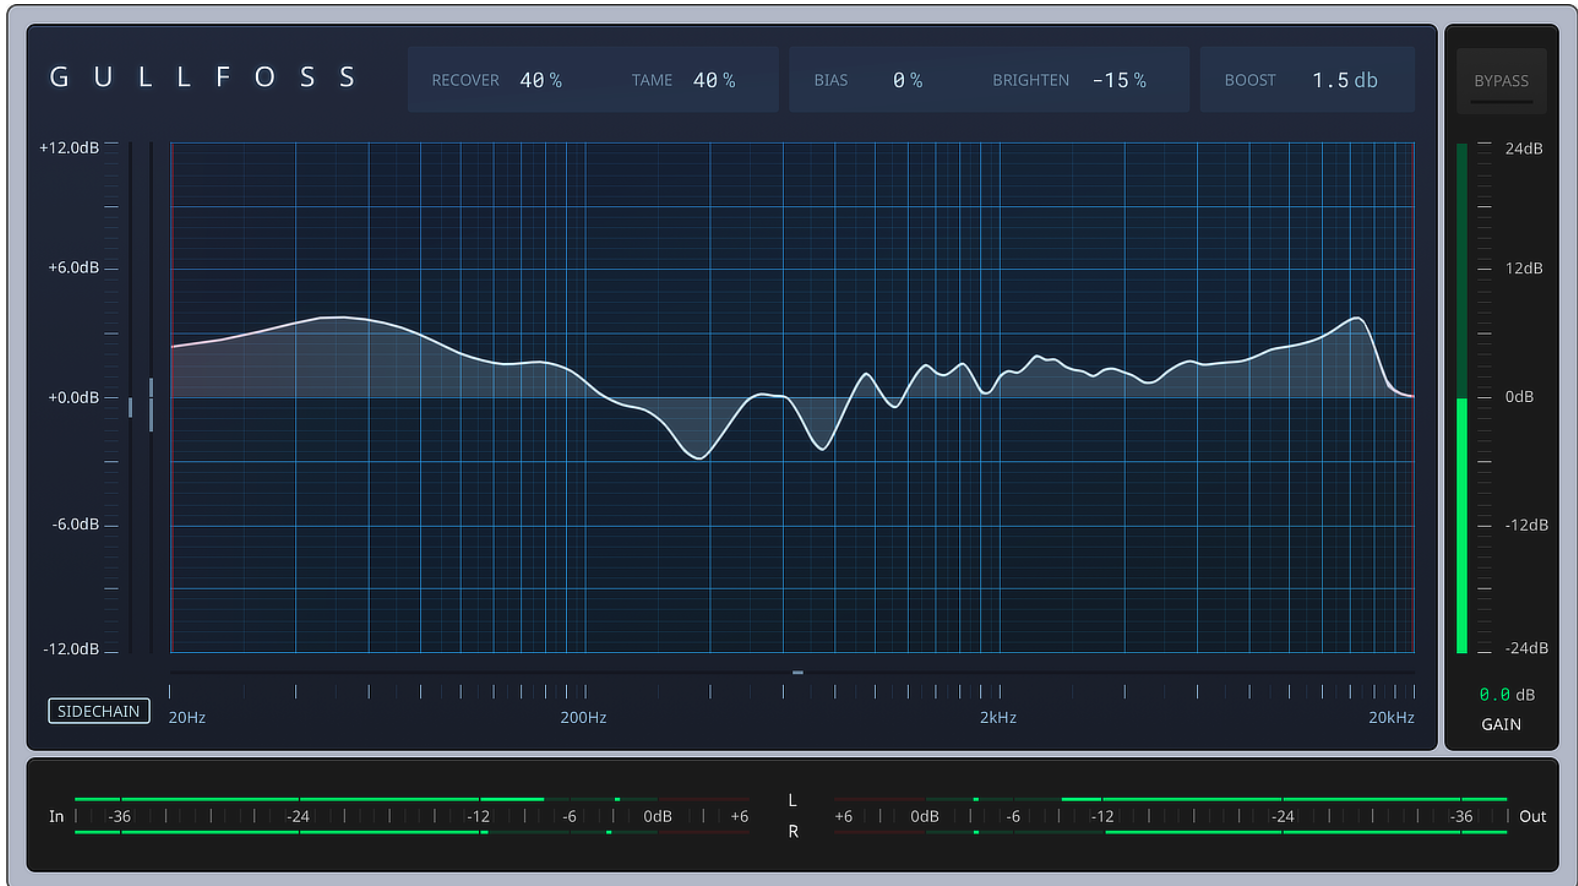
Task: Click the -36 mark on the Out meter
Action: click(x=1461, y=816)
